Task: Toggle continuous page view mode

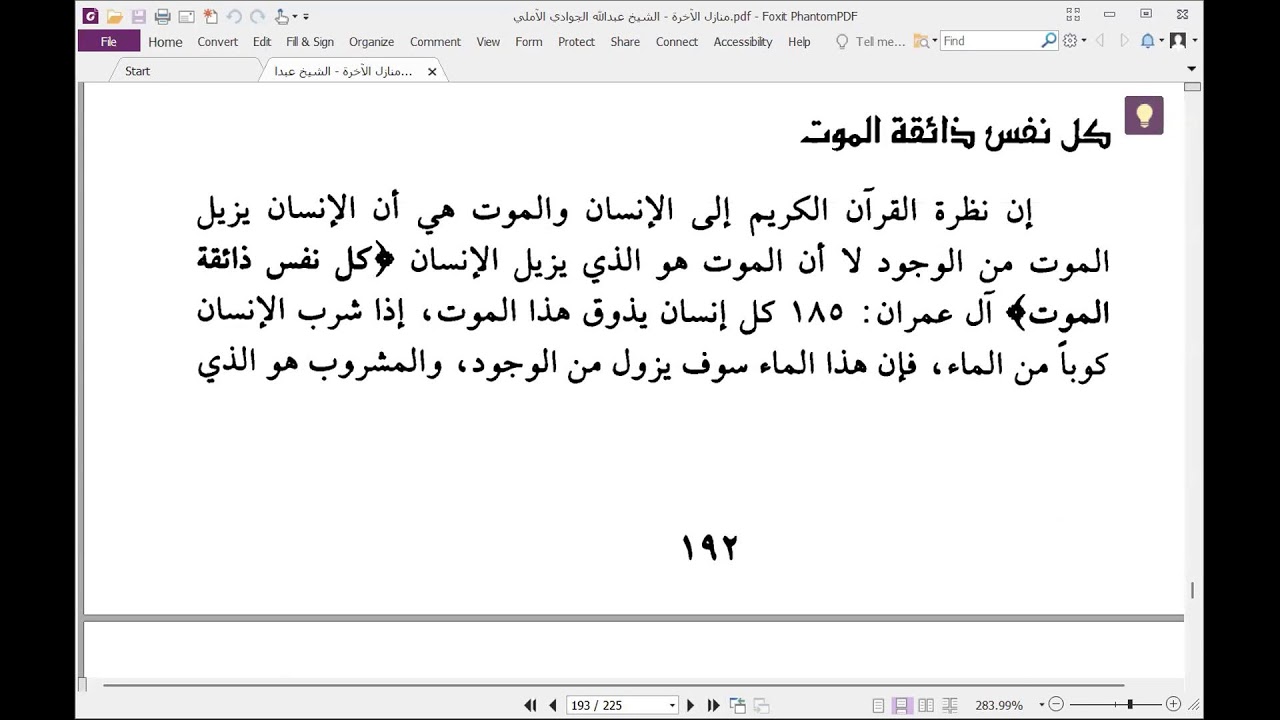Action: click(x=902, y=705)
